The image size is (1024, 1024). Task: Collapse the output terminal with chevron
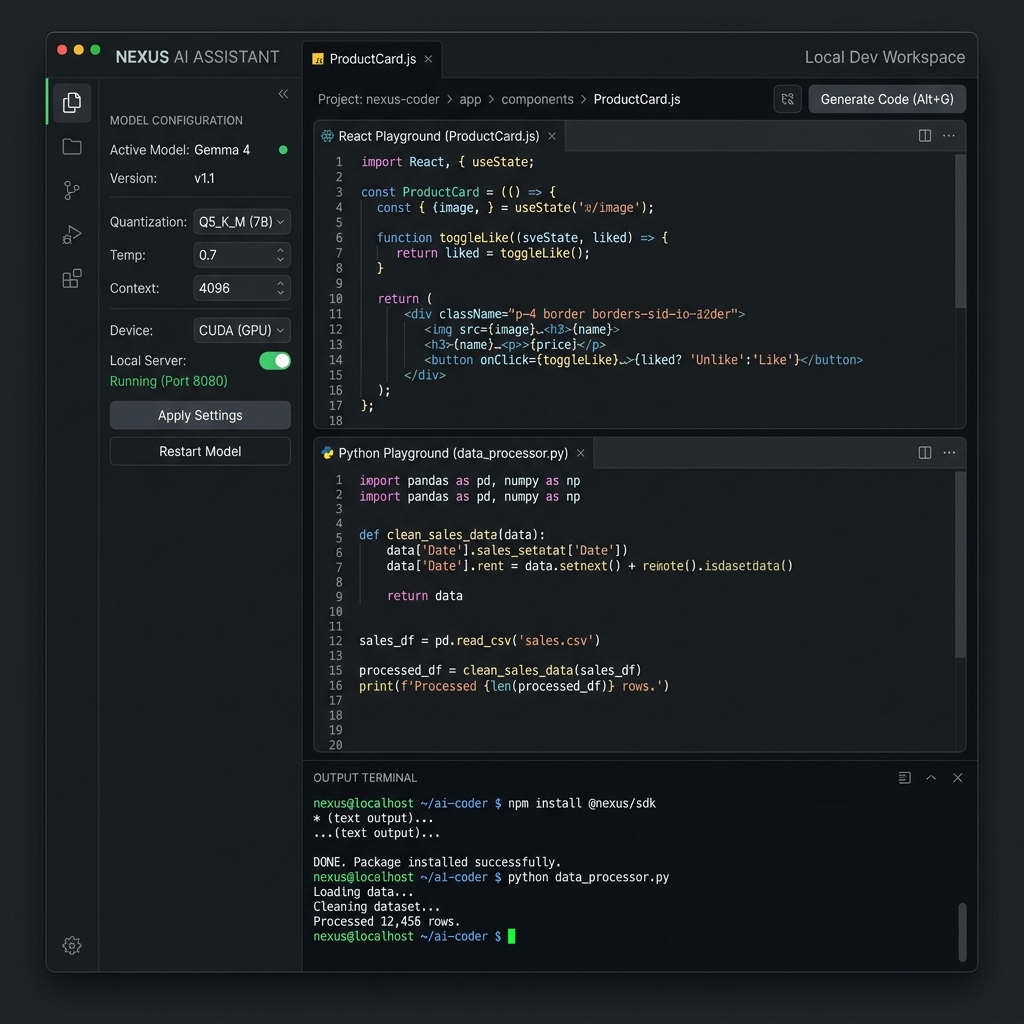(x=931, y=777)
